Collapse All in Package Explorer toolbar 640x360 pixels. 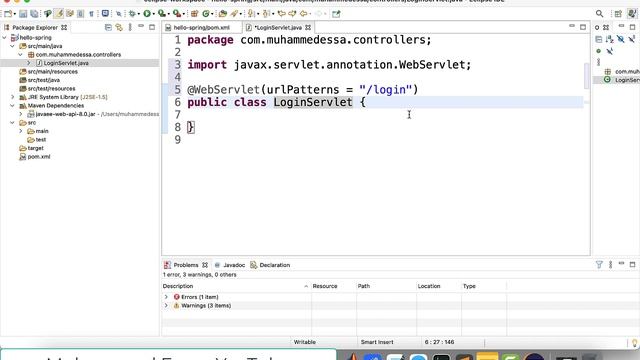(x=108, y=27)
